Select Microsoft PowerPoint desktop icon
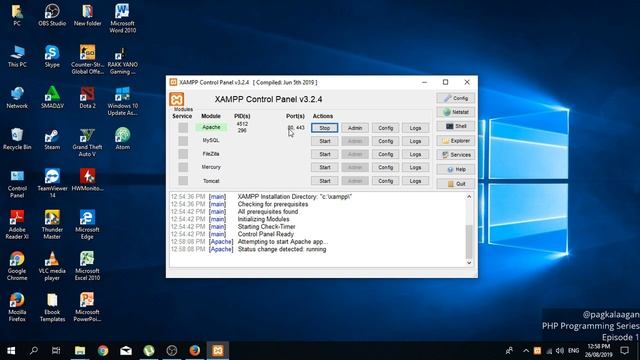The height and width of the screenshot is (360, 640). (x=87, y=307)
